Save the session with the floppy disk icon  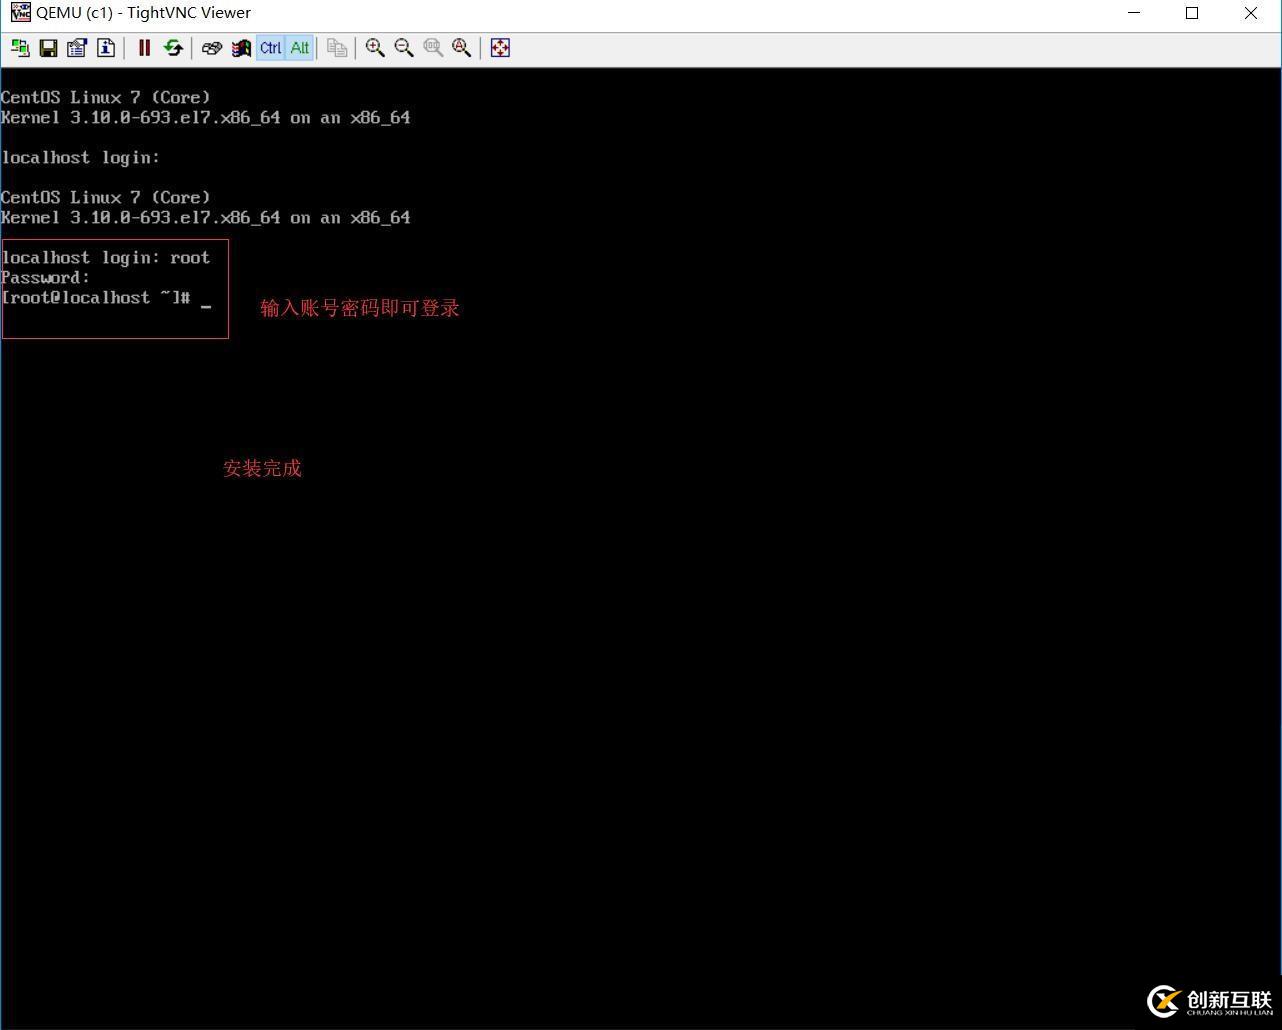pos(48,48)
